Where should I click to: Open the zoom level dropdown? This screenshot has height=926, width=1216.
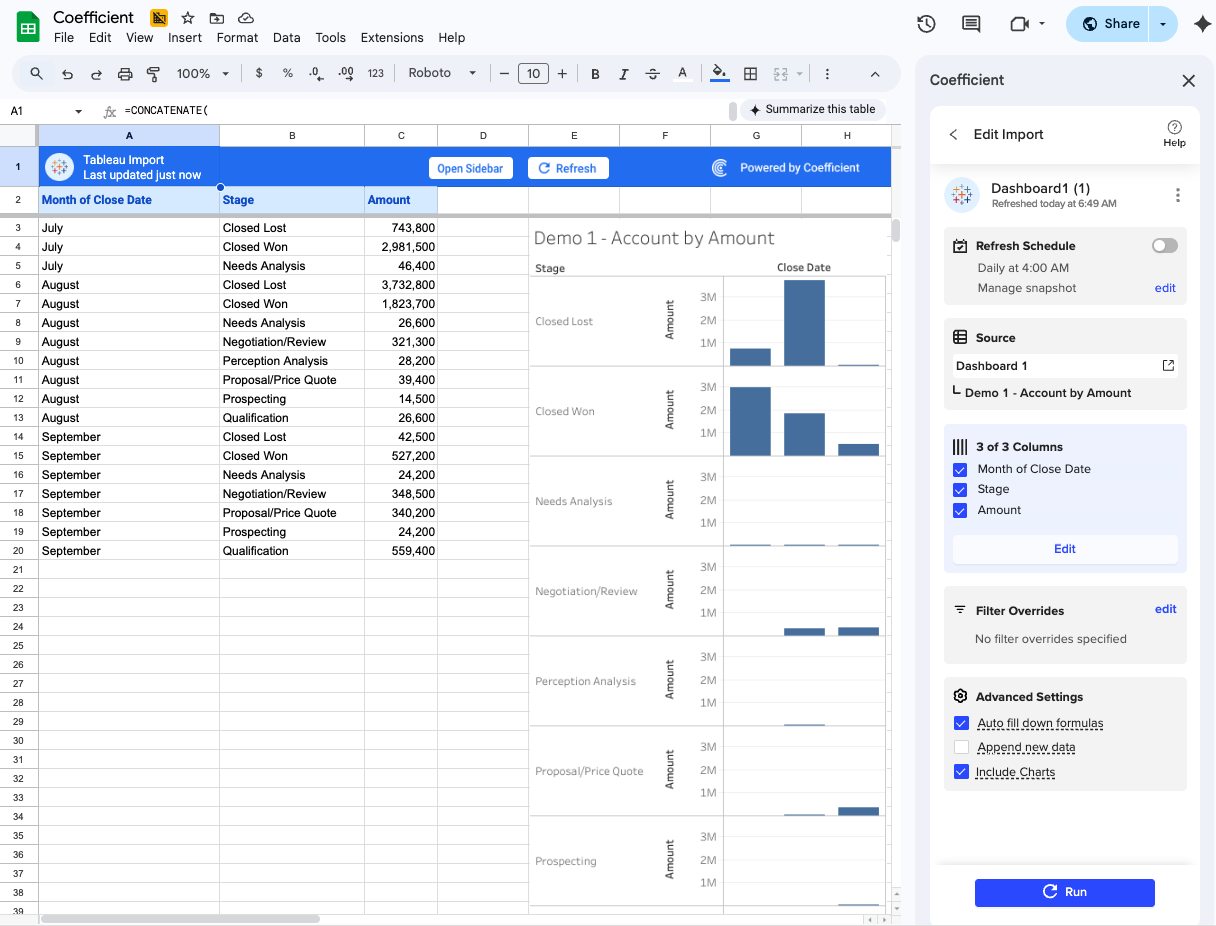tap(203, 74)
